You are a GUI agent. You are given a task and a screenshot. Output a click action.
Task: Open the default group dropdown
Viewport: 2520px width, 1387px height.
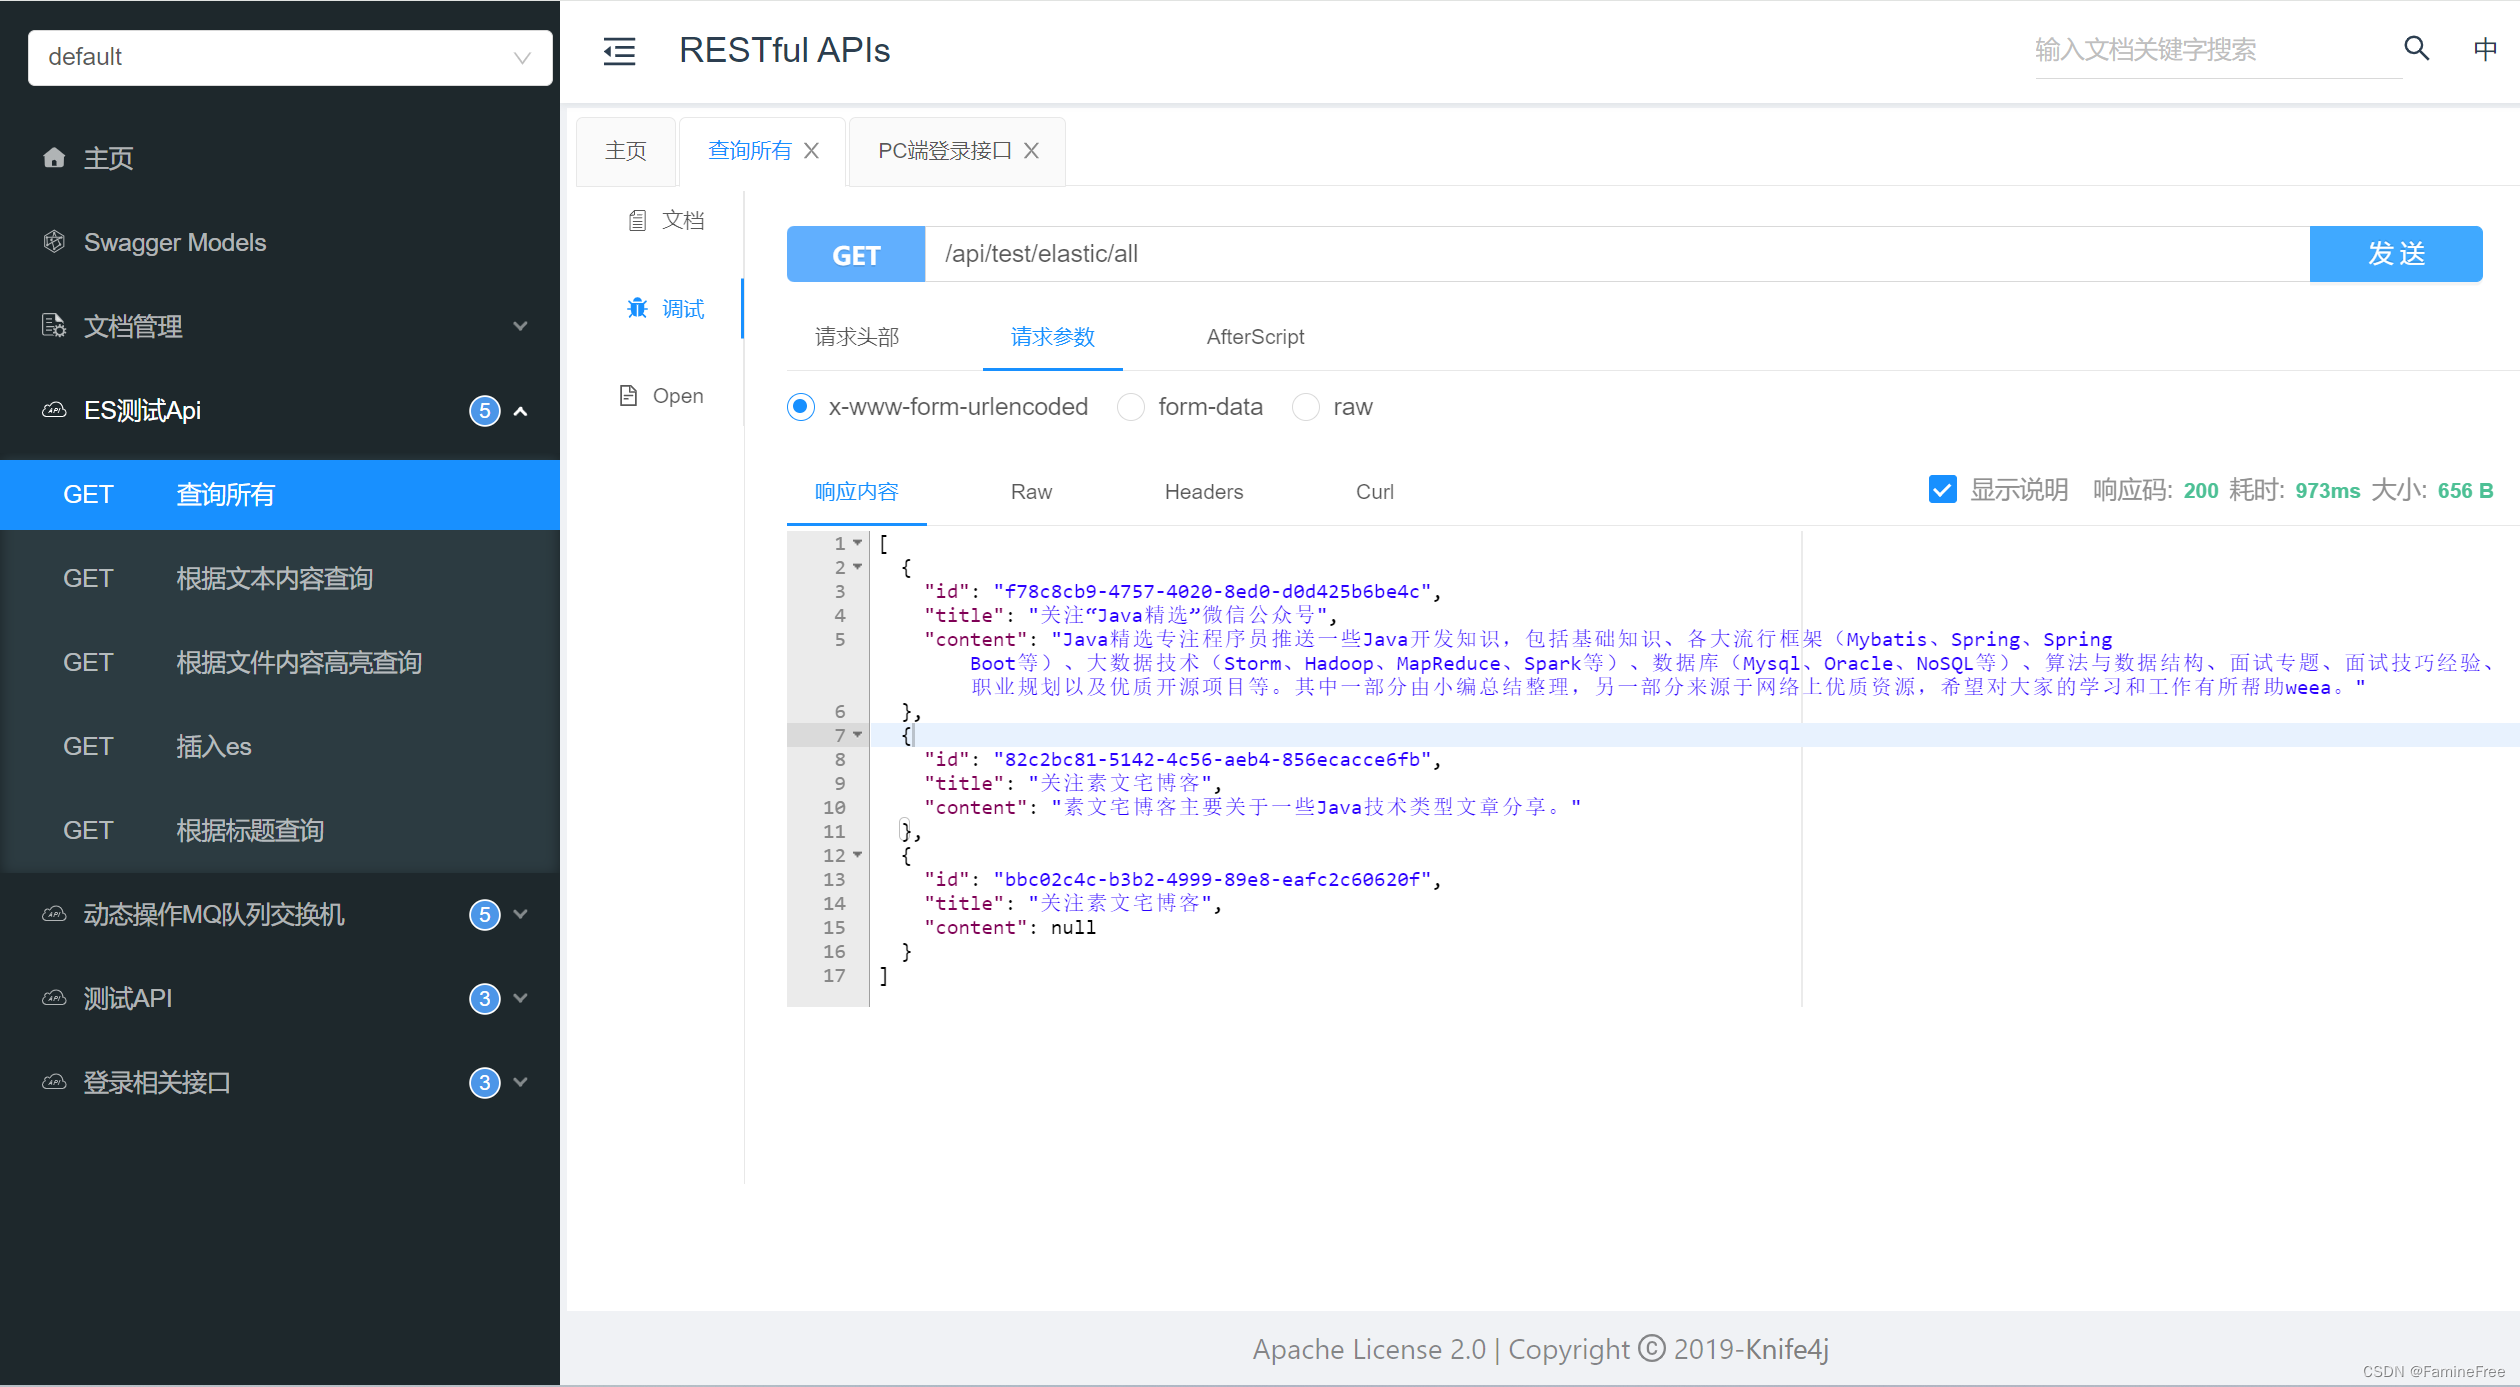point(290,57)
